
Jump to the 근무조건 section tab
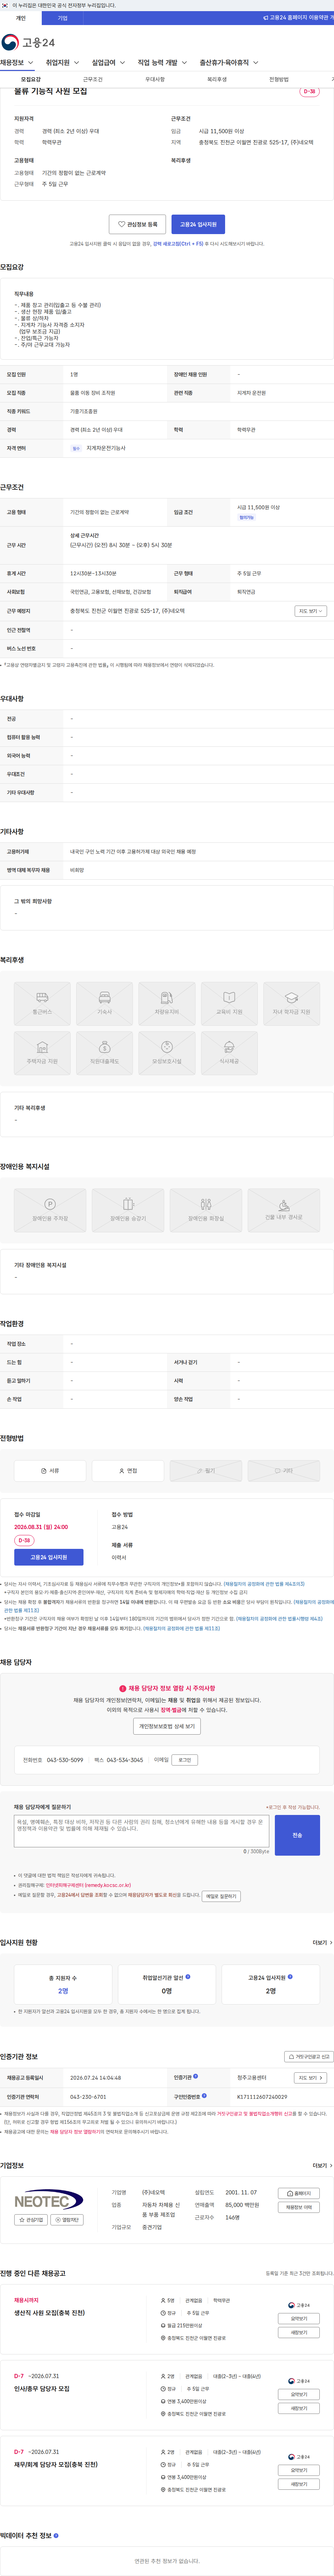[x=93, y=79]
